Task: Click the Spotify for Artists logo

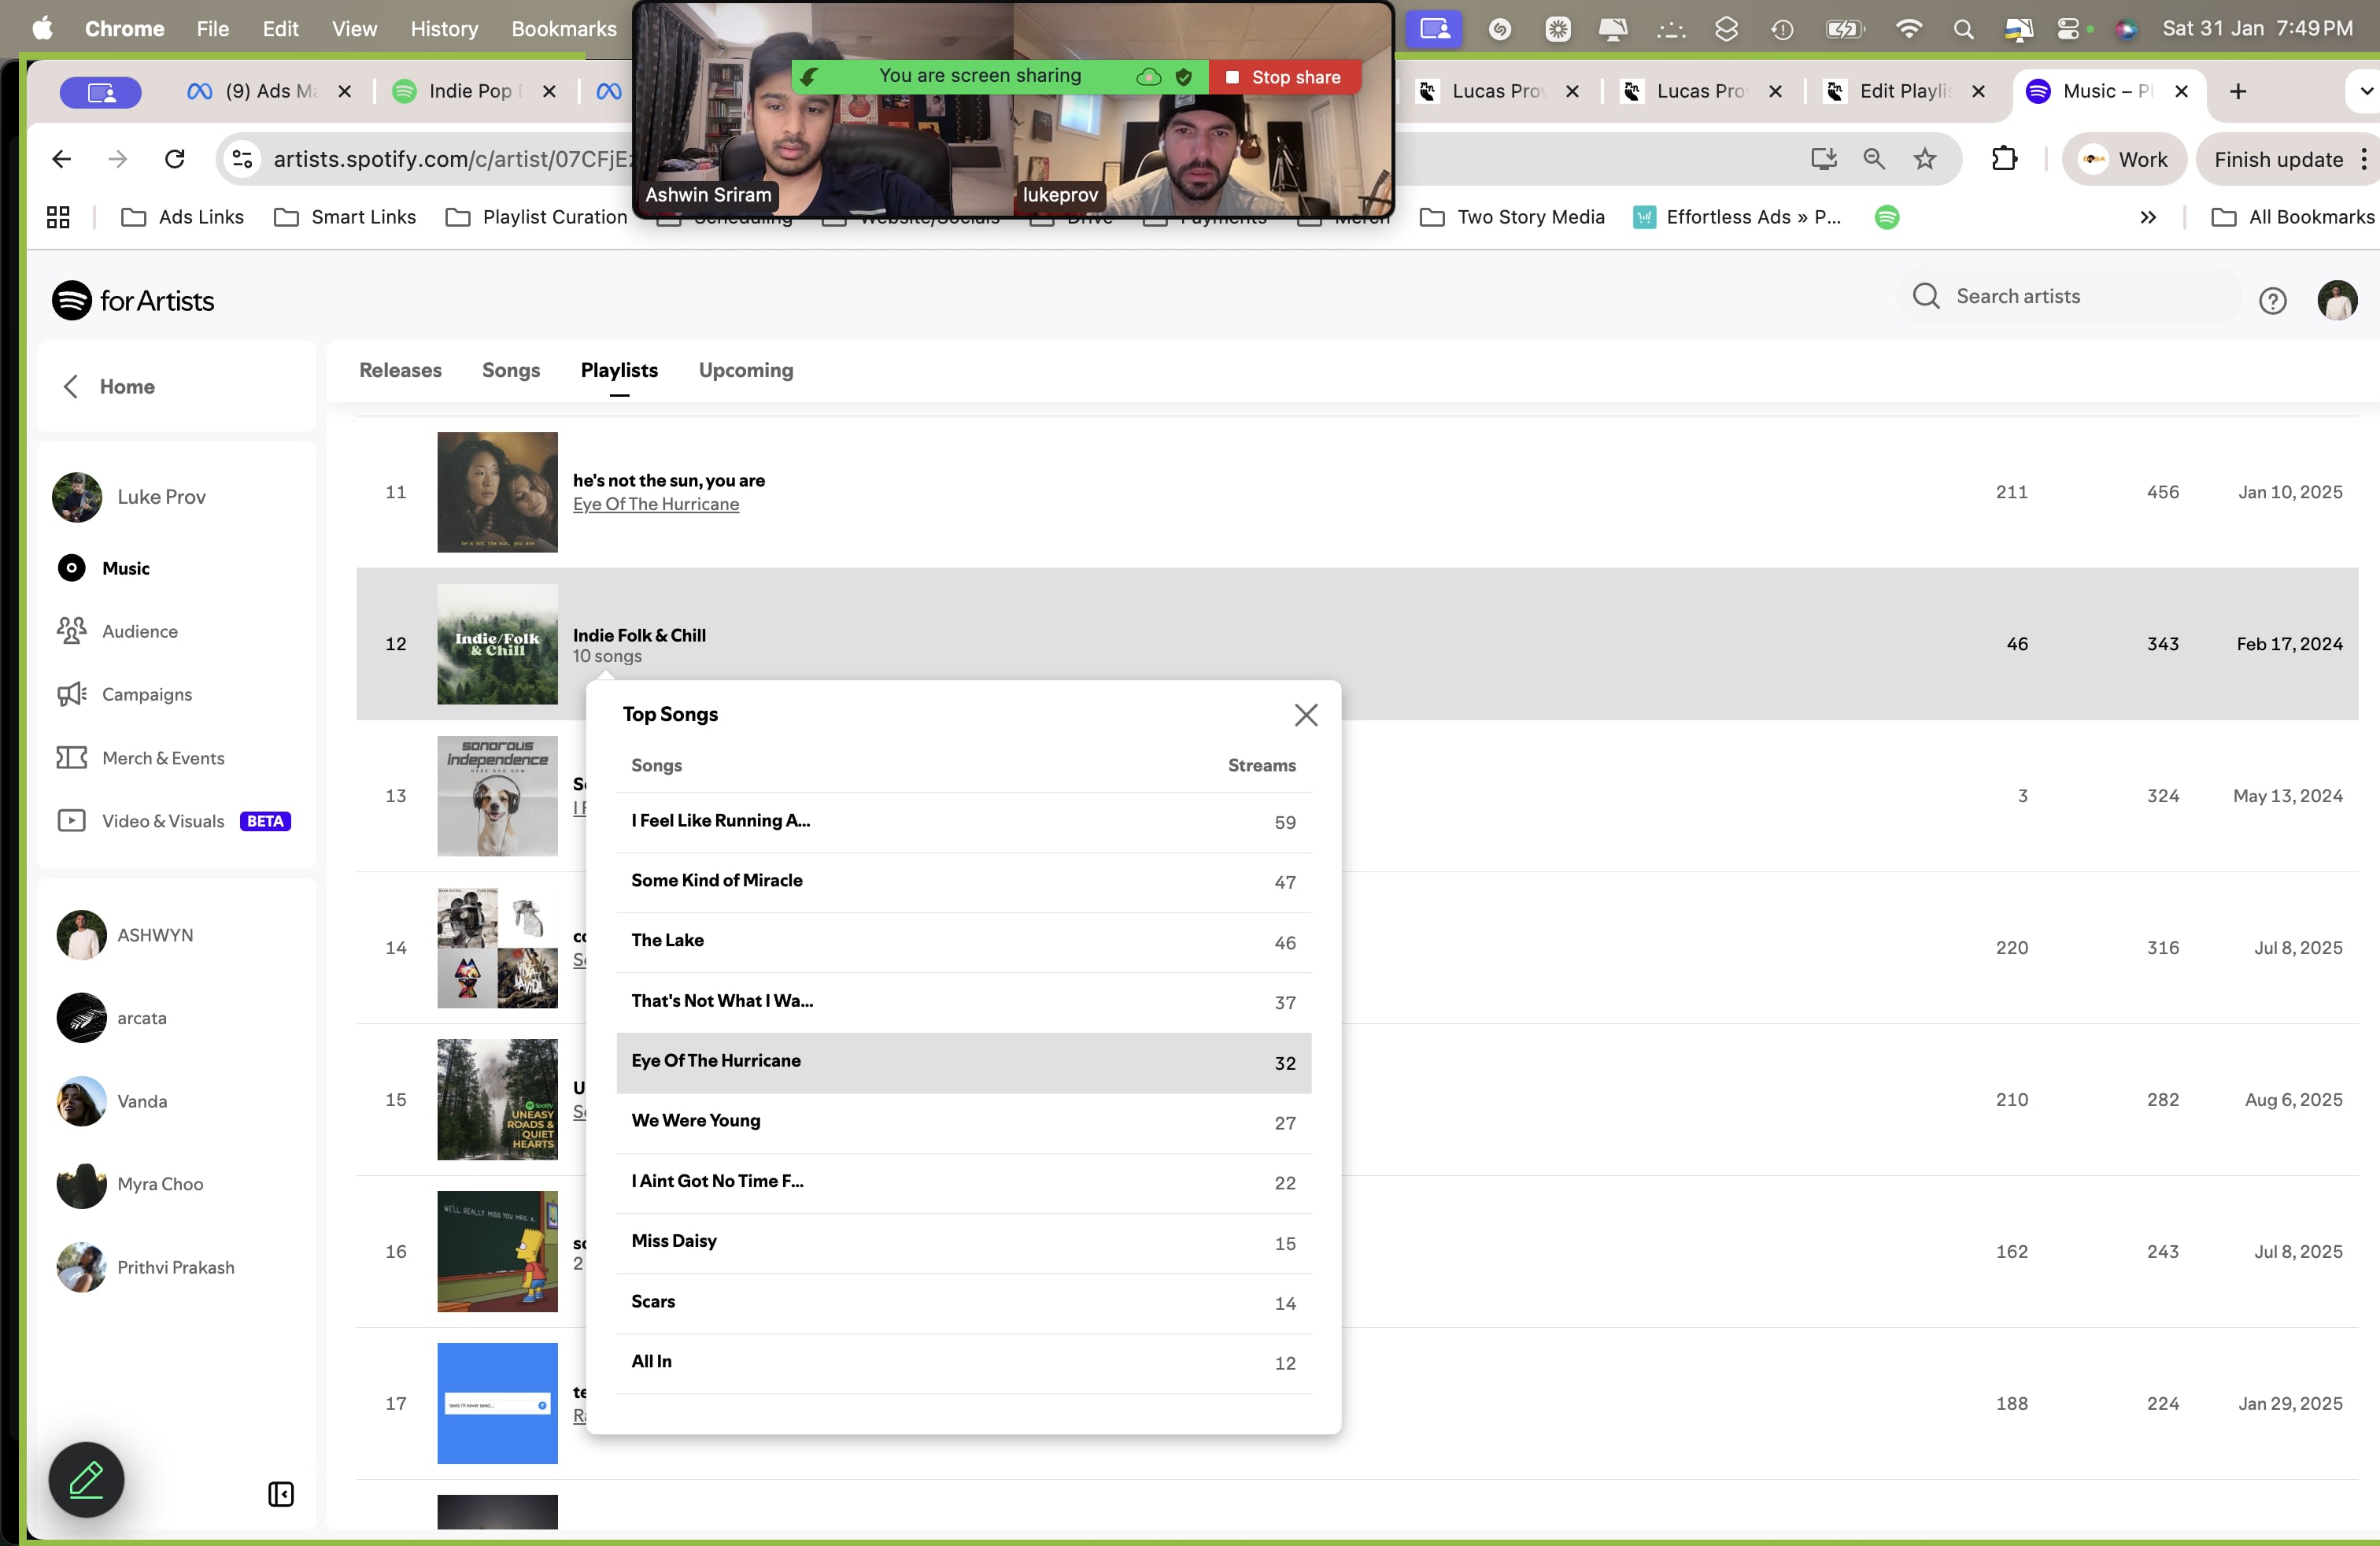Action: 133,300
